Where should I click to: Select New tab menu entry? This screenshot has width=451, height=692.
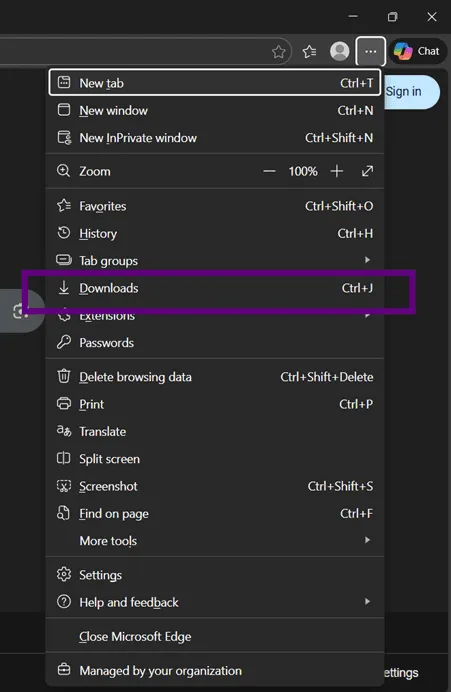point(215,83)
